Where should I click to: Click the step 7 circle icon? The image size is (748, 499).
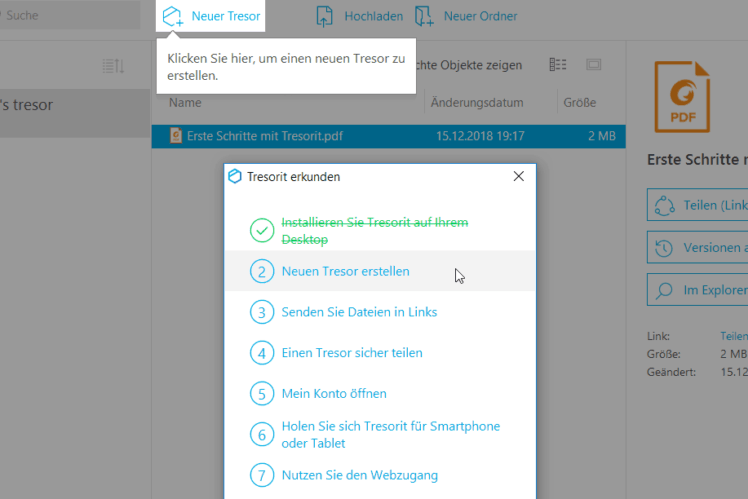(262, 475)
